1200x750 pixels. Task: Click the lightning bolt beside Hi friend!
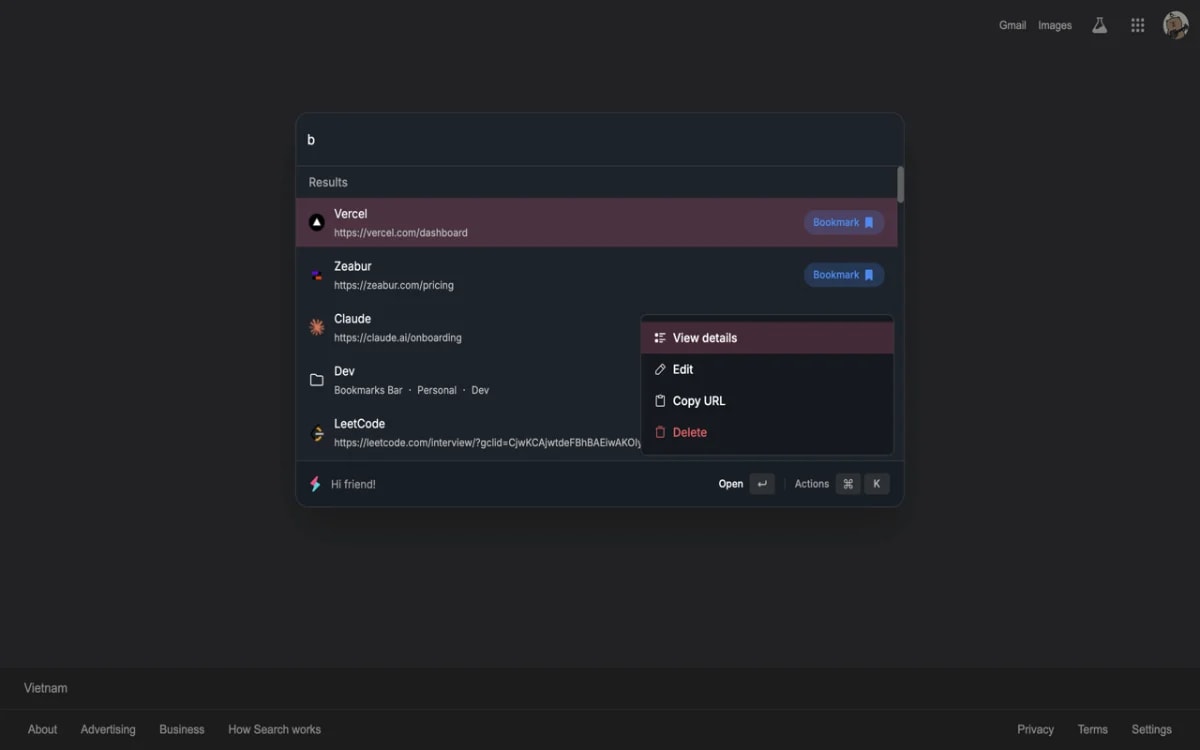(x=316, y=483)
